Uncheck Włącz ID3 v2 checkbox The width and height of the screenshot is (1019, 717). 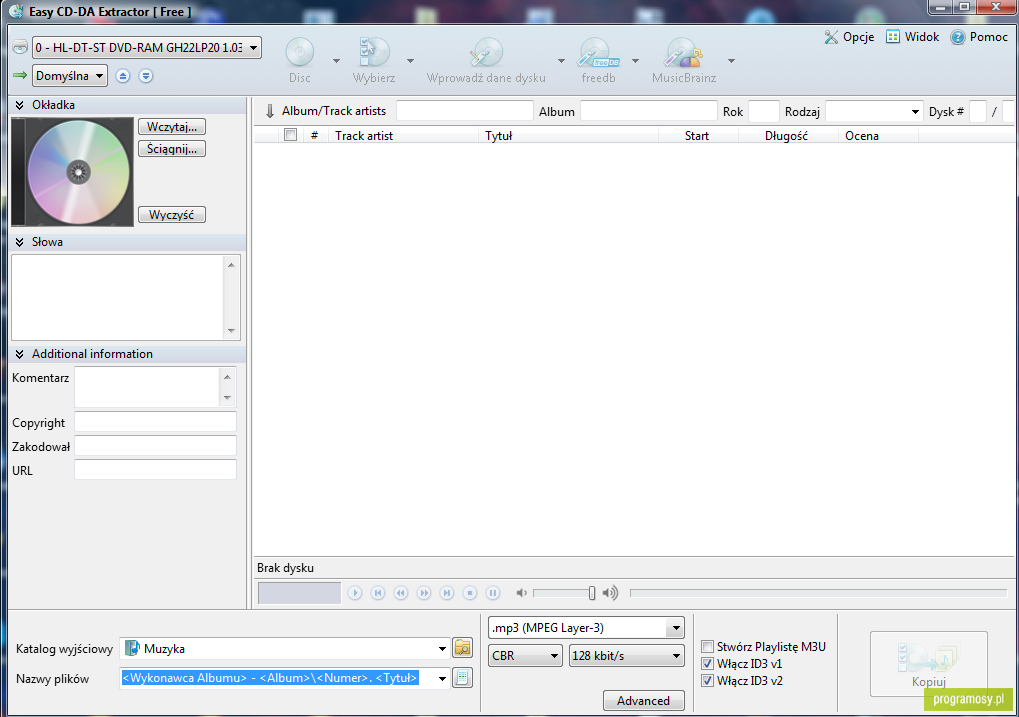click(708, 681)
